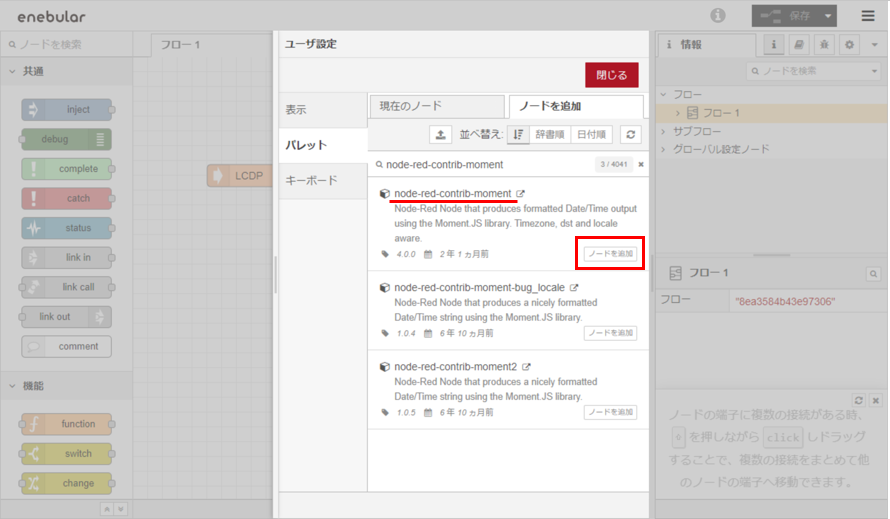
Task: Open the キーボード settings section
Action: [323, 180]
